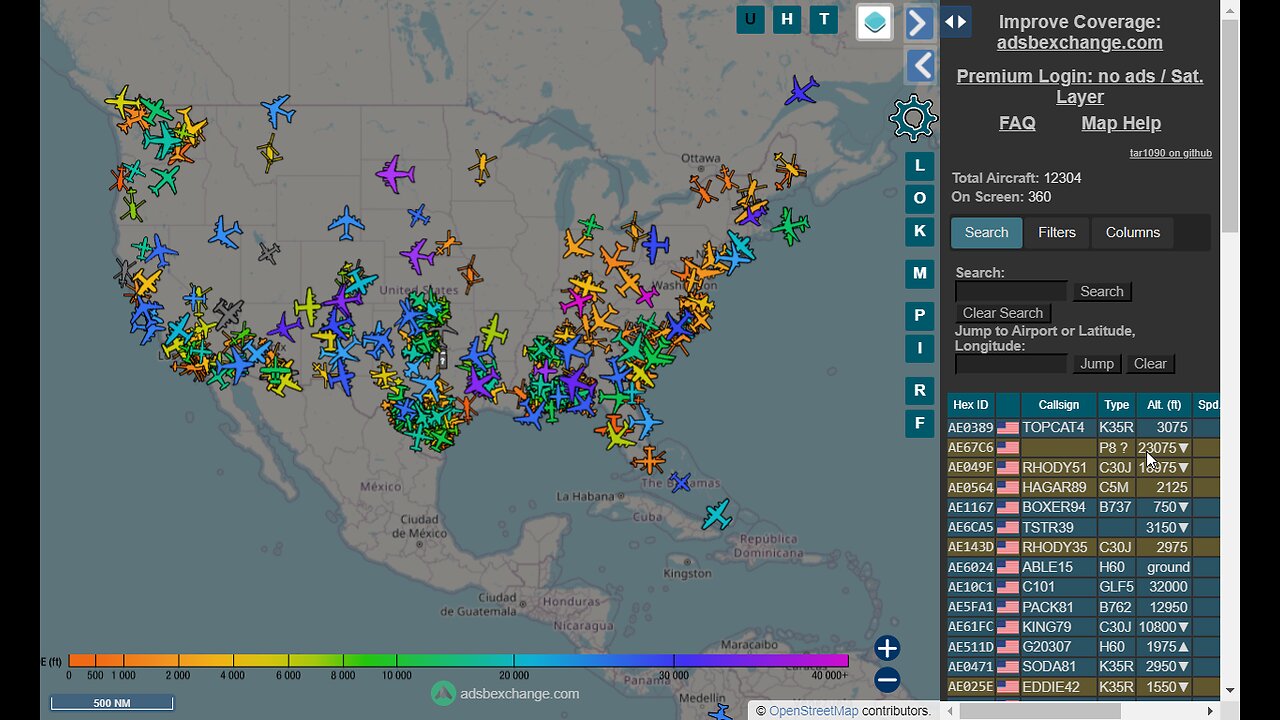Click the Jump button
This screenshot has width=1280, height=720.
[1097, 364]
